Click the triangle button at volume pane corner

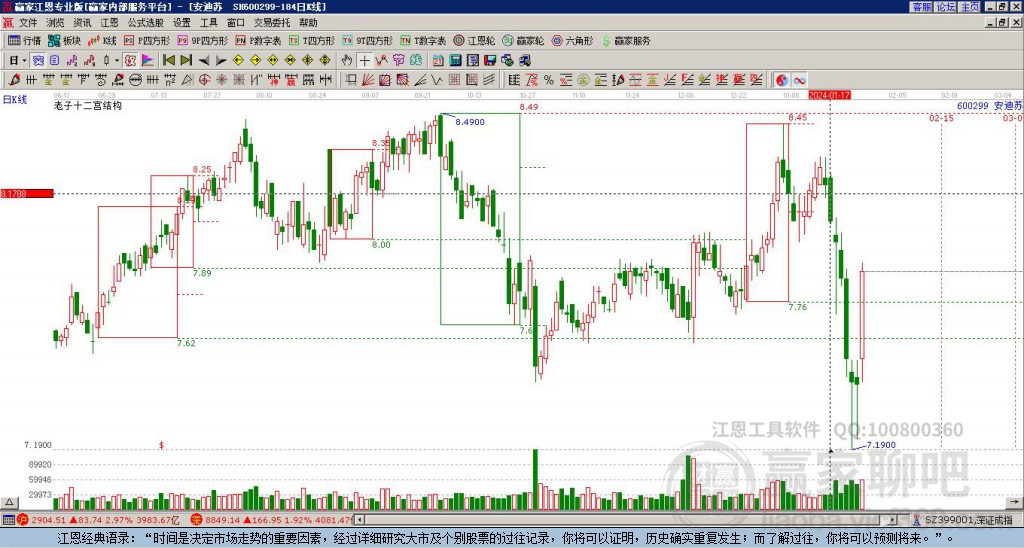tap(9, 502)
